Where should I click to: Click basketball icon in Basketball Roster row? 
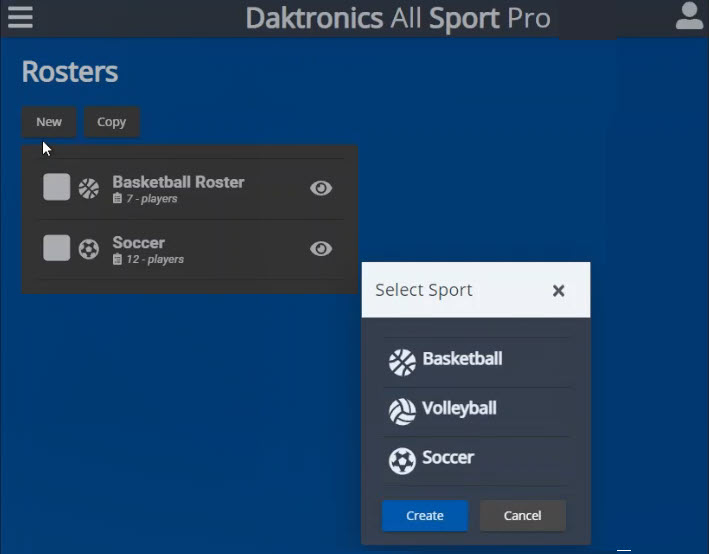(89, 188)
